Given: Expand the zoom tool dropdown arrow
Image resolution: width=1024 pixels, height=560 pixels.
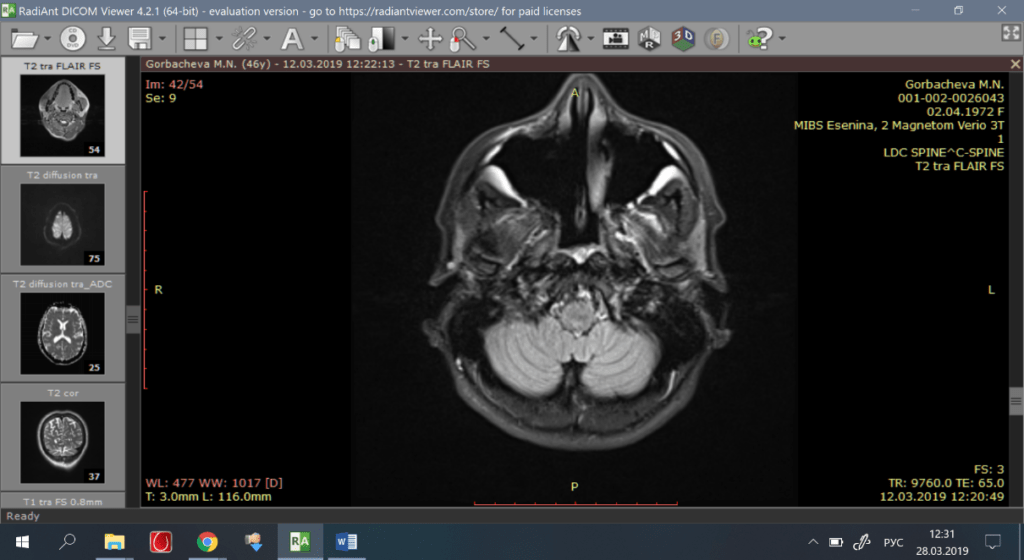Looking at the screenshot, I should 486,39.
